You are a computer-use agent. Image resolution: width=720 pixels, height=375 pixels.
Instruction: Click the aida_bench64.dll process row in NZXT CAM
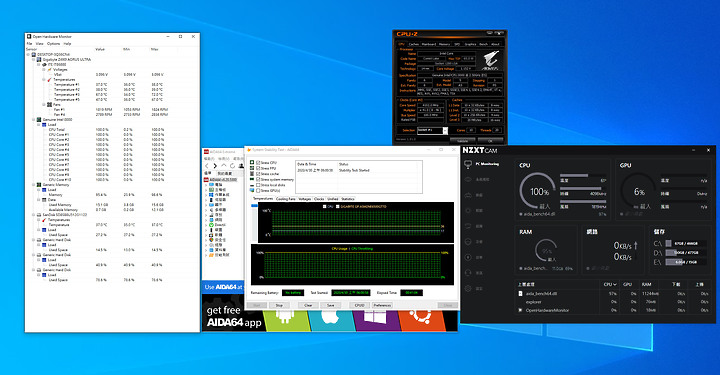[x=613, y=293]
